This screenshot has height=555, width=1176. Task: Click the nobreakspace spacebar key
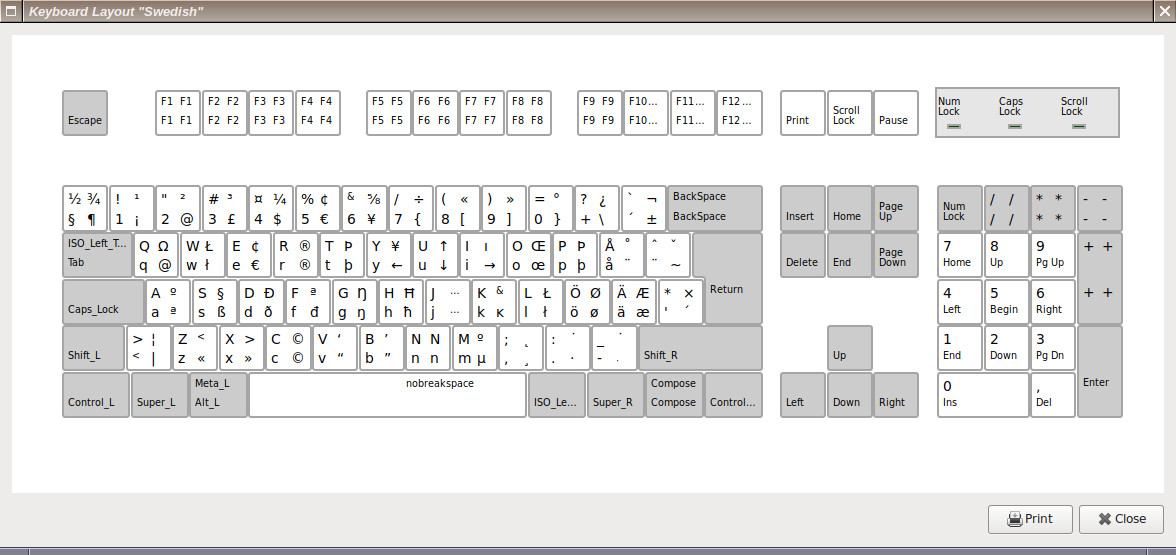click(387, 394)
